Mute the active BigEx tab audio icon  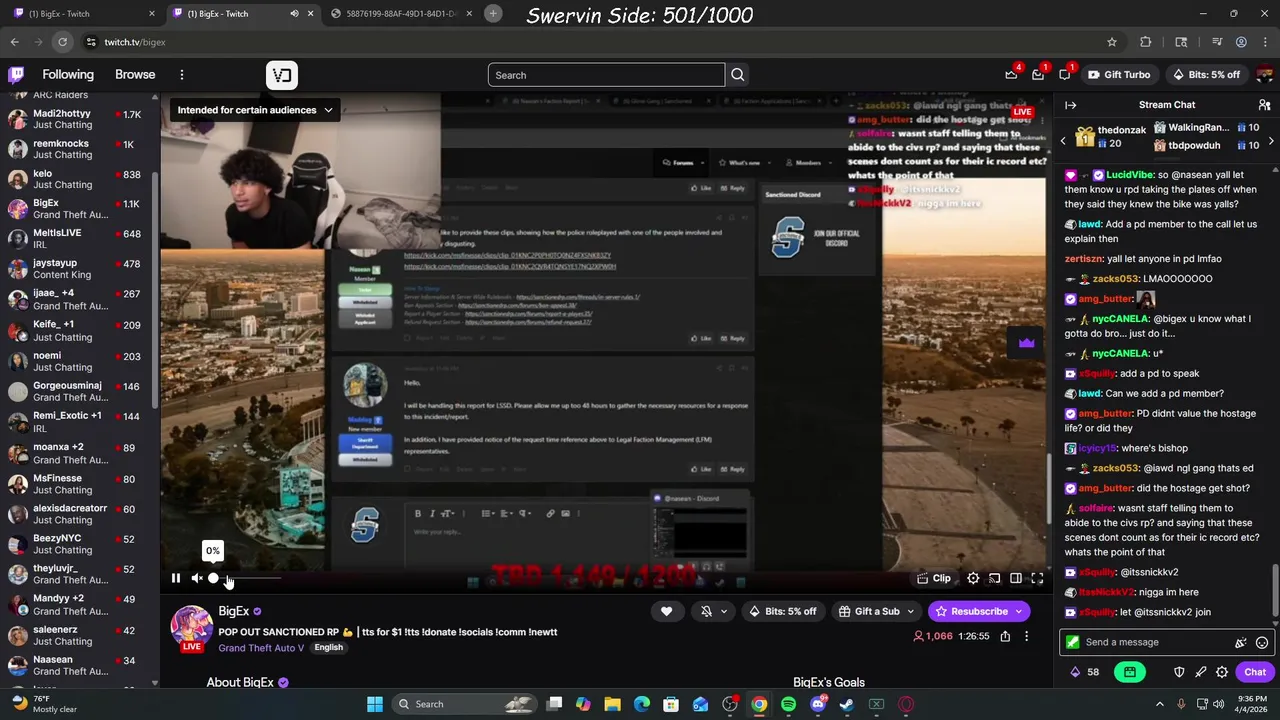point(294,13)
